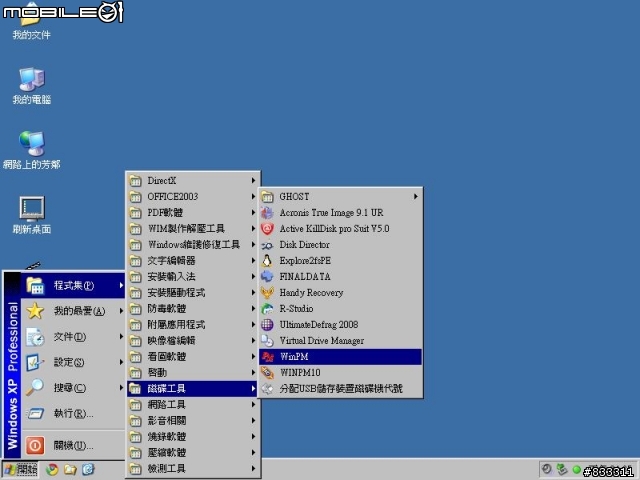Open Documents (文件) in Start menu
The image size is (640, 480).
[73, 337]
